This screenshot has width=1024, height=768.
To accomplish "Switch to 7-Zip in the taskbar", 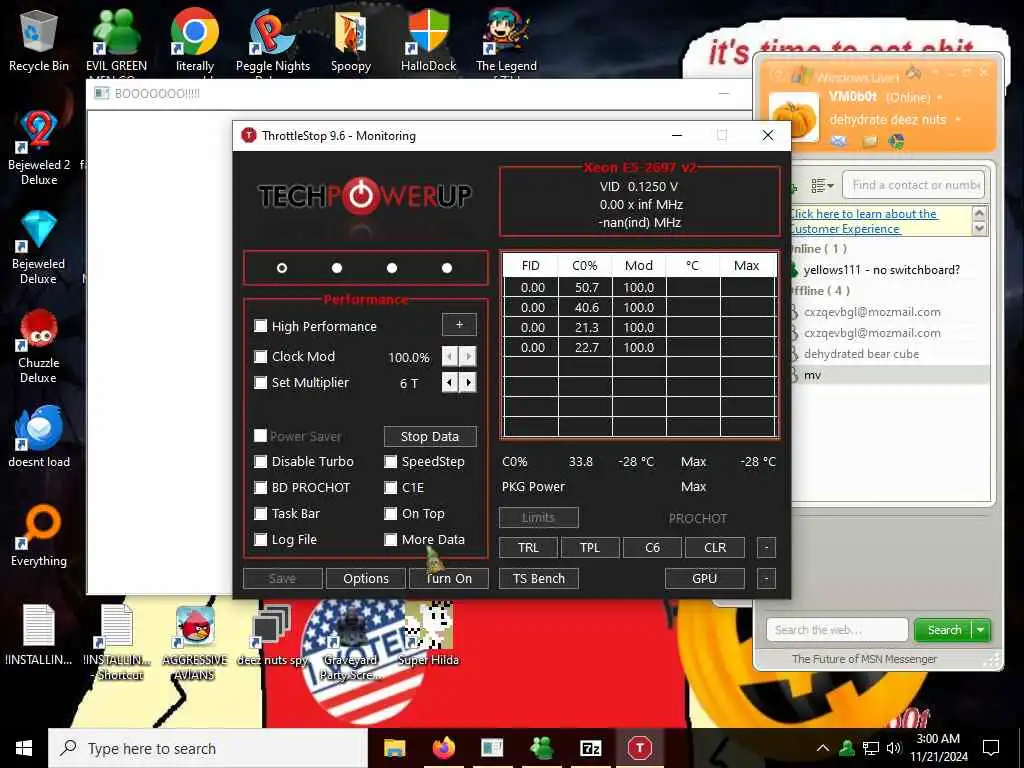I will point(590,748).
